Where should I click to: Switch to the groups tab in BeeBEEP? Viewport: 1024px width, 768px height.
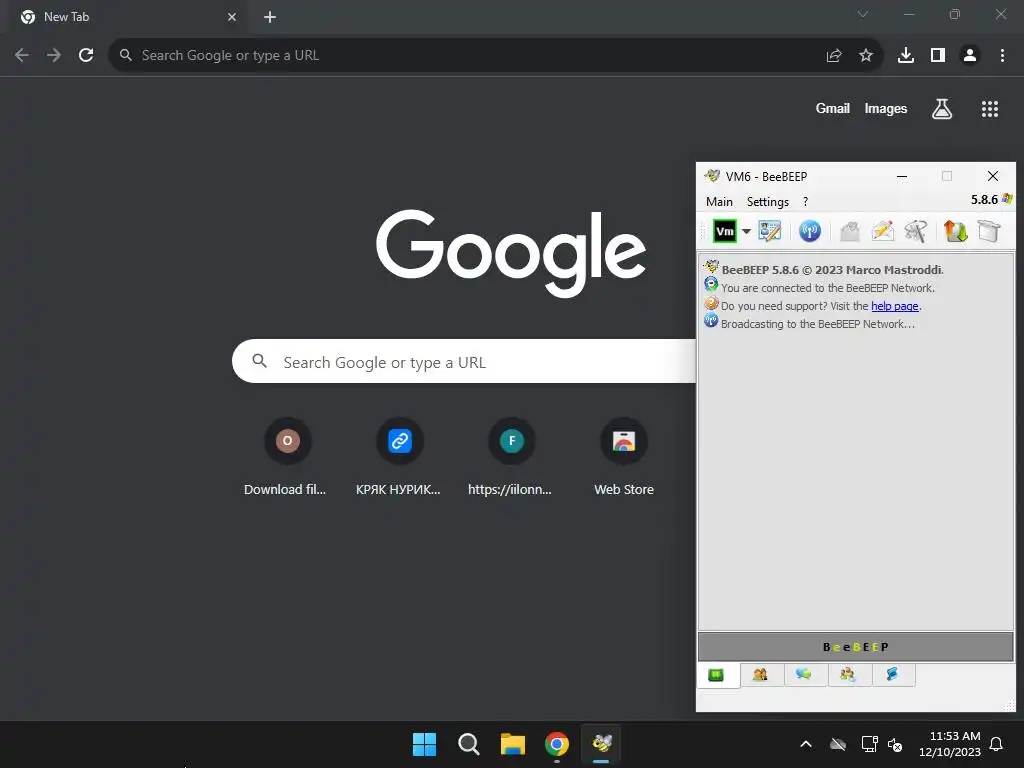pos(848,675)
